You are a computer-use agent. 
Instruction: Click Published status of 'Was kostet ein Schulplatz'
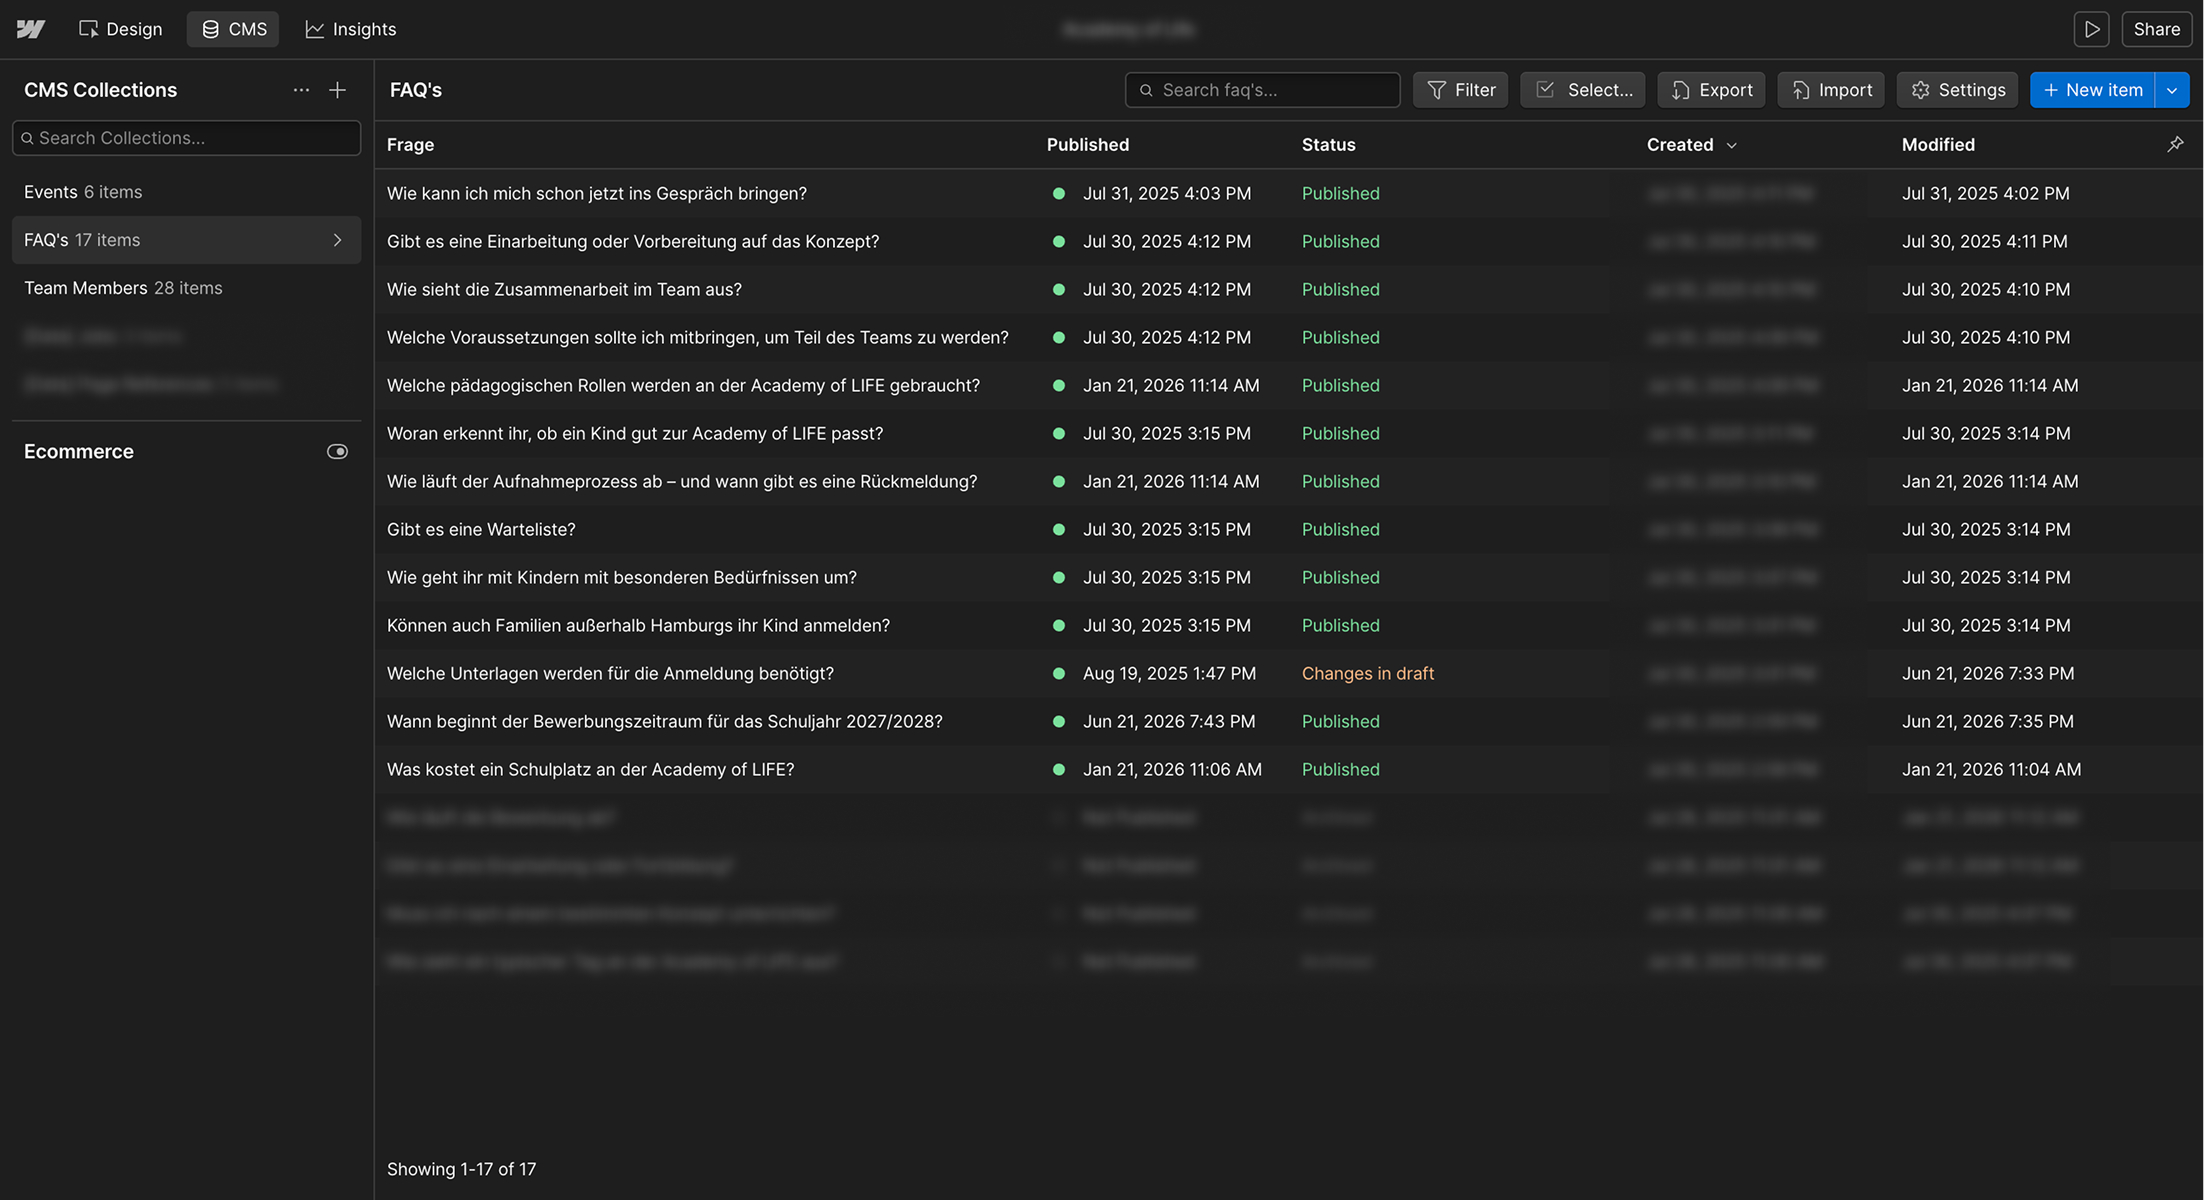[x=1341, y=769]
